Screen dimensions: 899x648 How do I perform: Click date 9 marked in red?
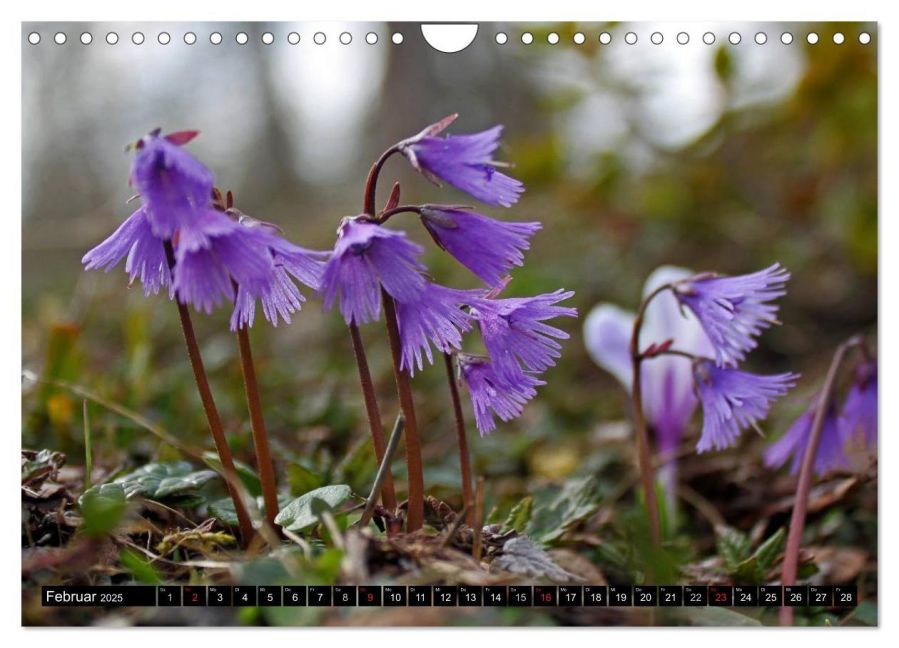[x=369, y=597]
